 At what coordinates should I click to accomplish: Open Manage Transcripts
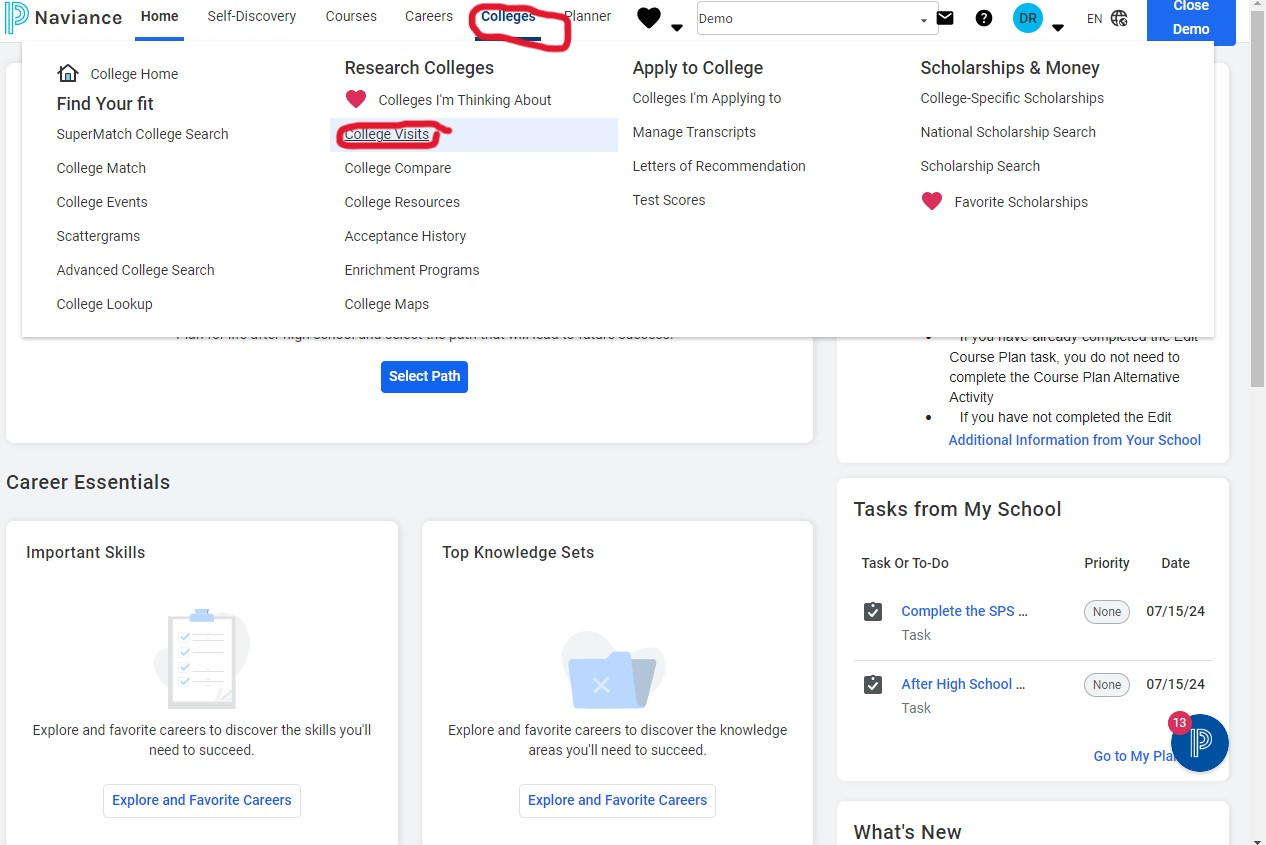pos(694,132)
